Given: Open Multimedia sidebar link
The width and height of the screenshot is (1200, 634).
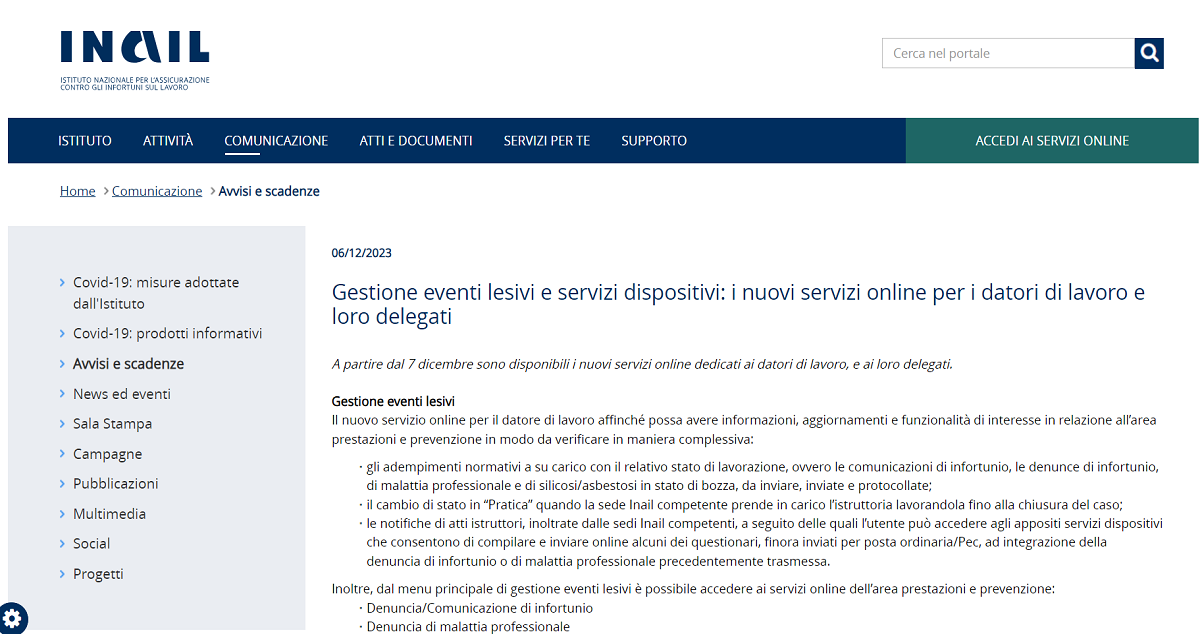Looking at the screenshot, I should [x=110, y=514].
